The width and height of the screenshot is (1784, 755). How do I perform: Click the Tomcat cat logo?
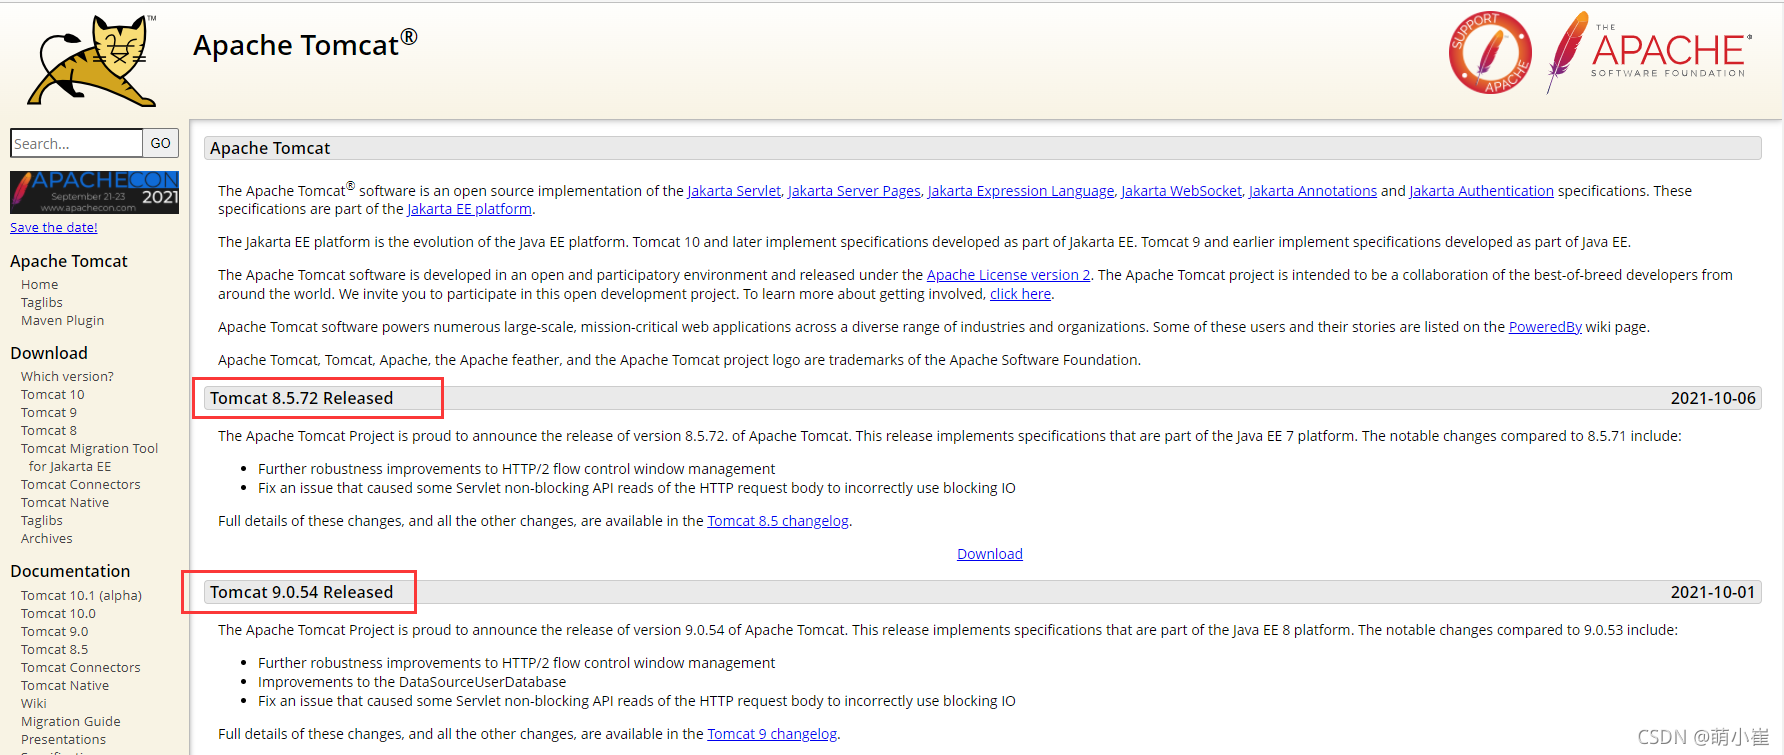tap(92, 60)
